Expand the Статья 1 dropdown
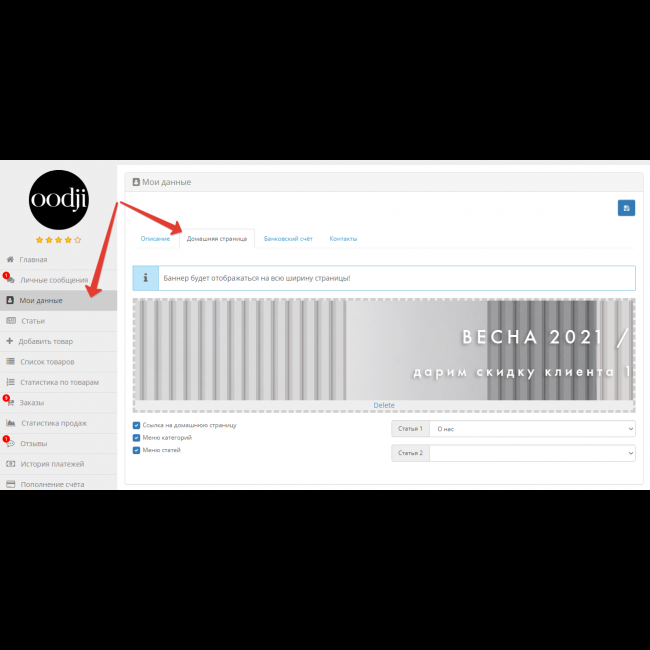This screenshot has height=650, width=650. click(x=531, y=428)
